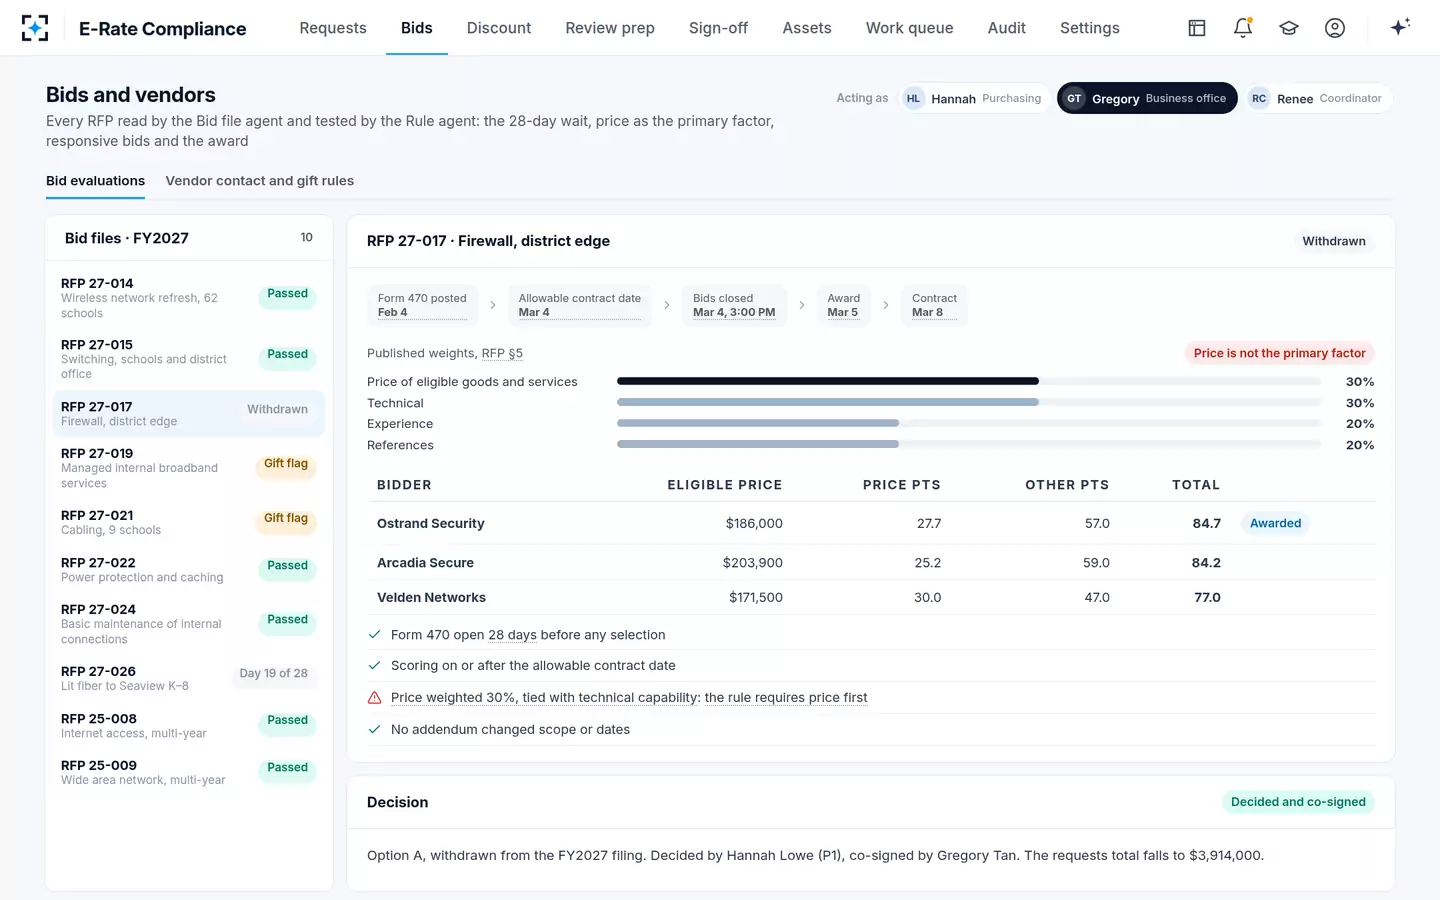The width and height of the screenshot is (1440, 900).
Task: Click the Gift flag on RFP 27-021
Action: pos(286,519)
